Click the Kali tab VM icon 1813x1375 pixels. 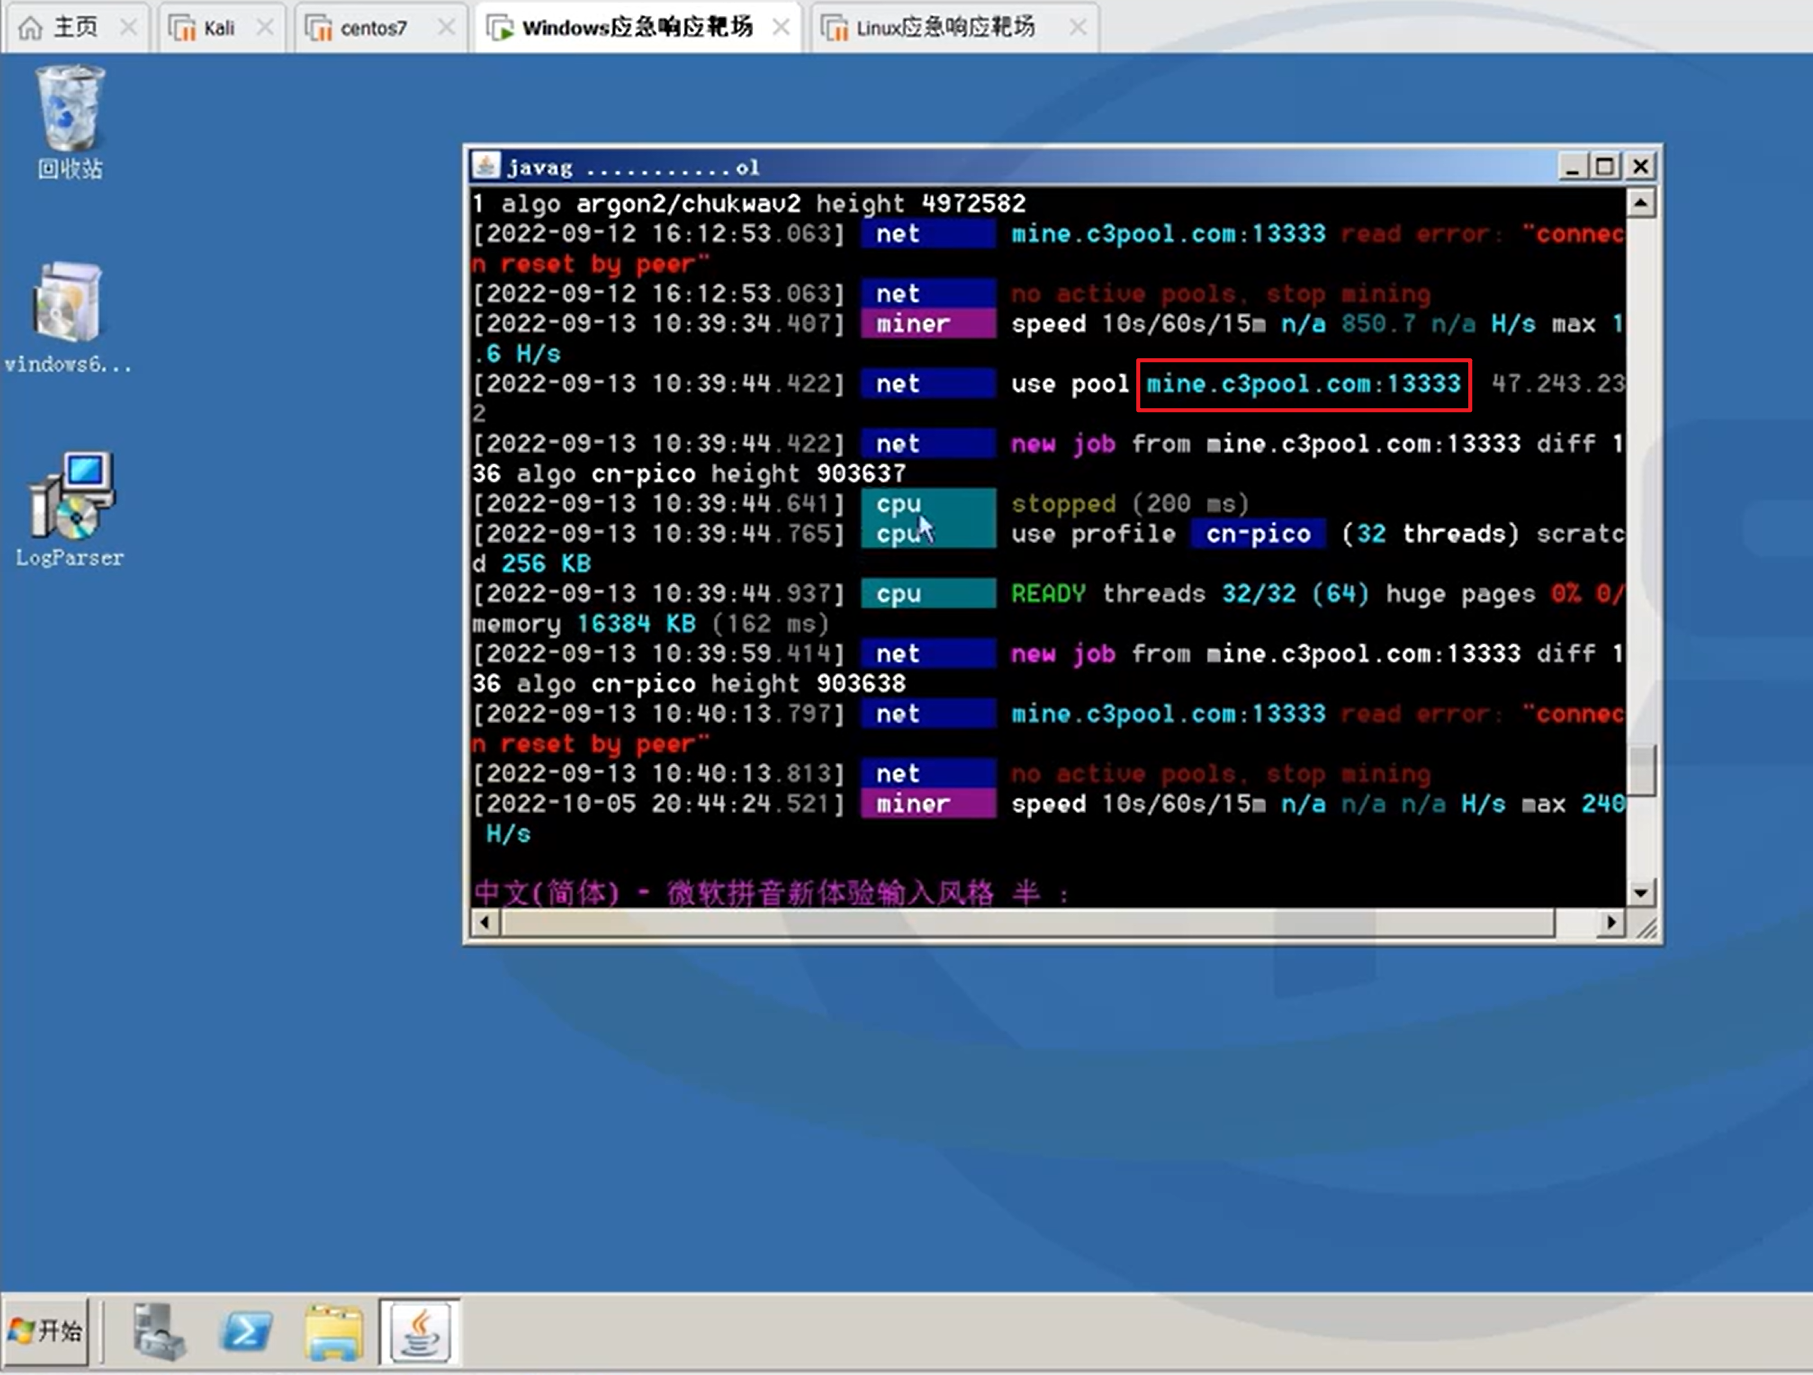[x=182, y=28]
